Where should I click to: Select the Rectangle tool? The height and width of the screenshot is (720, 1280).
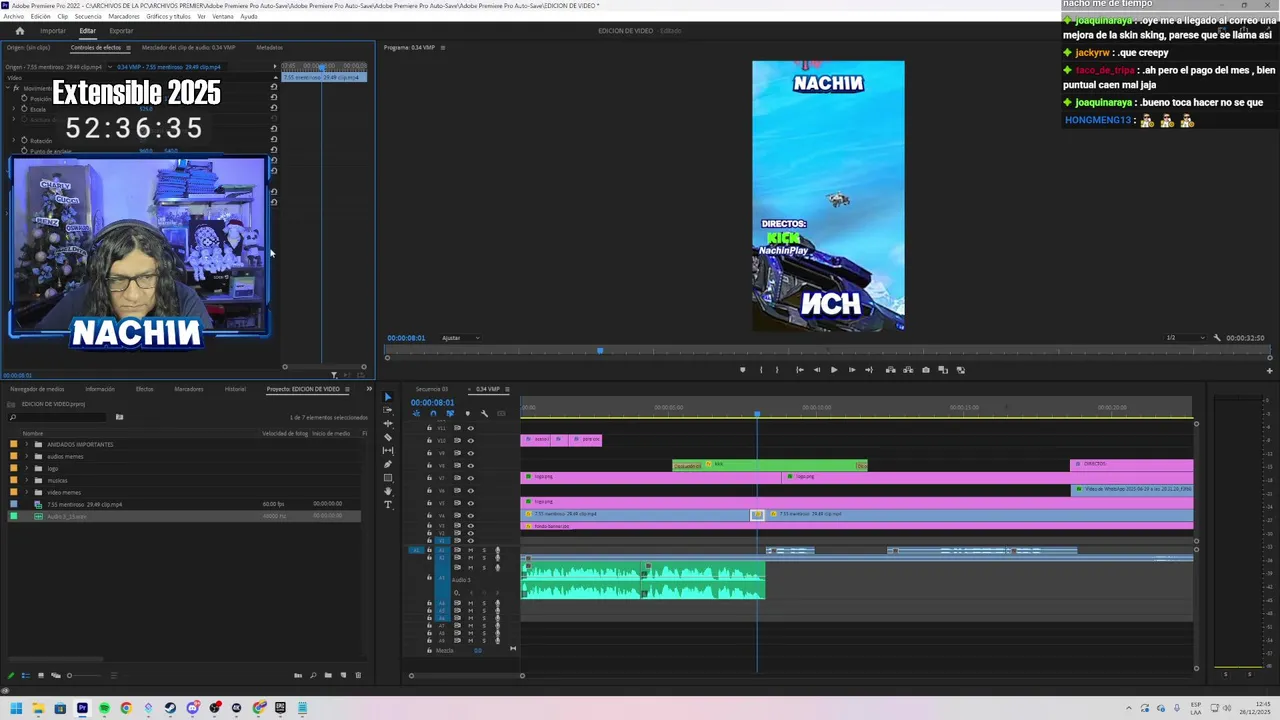[388, 478]
